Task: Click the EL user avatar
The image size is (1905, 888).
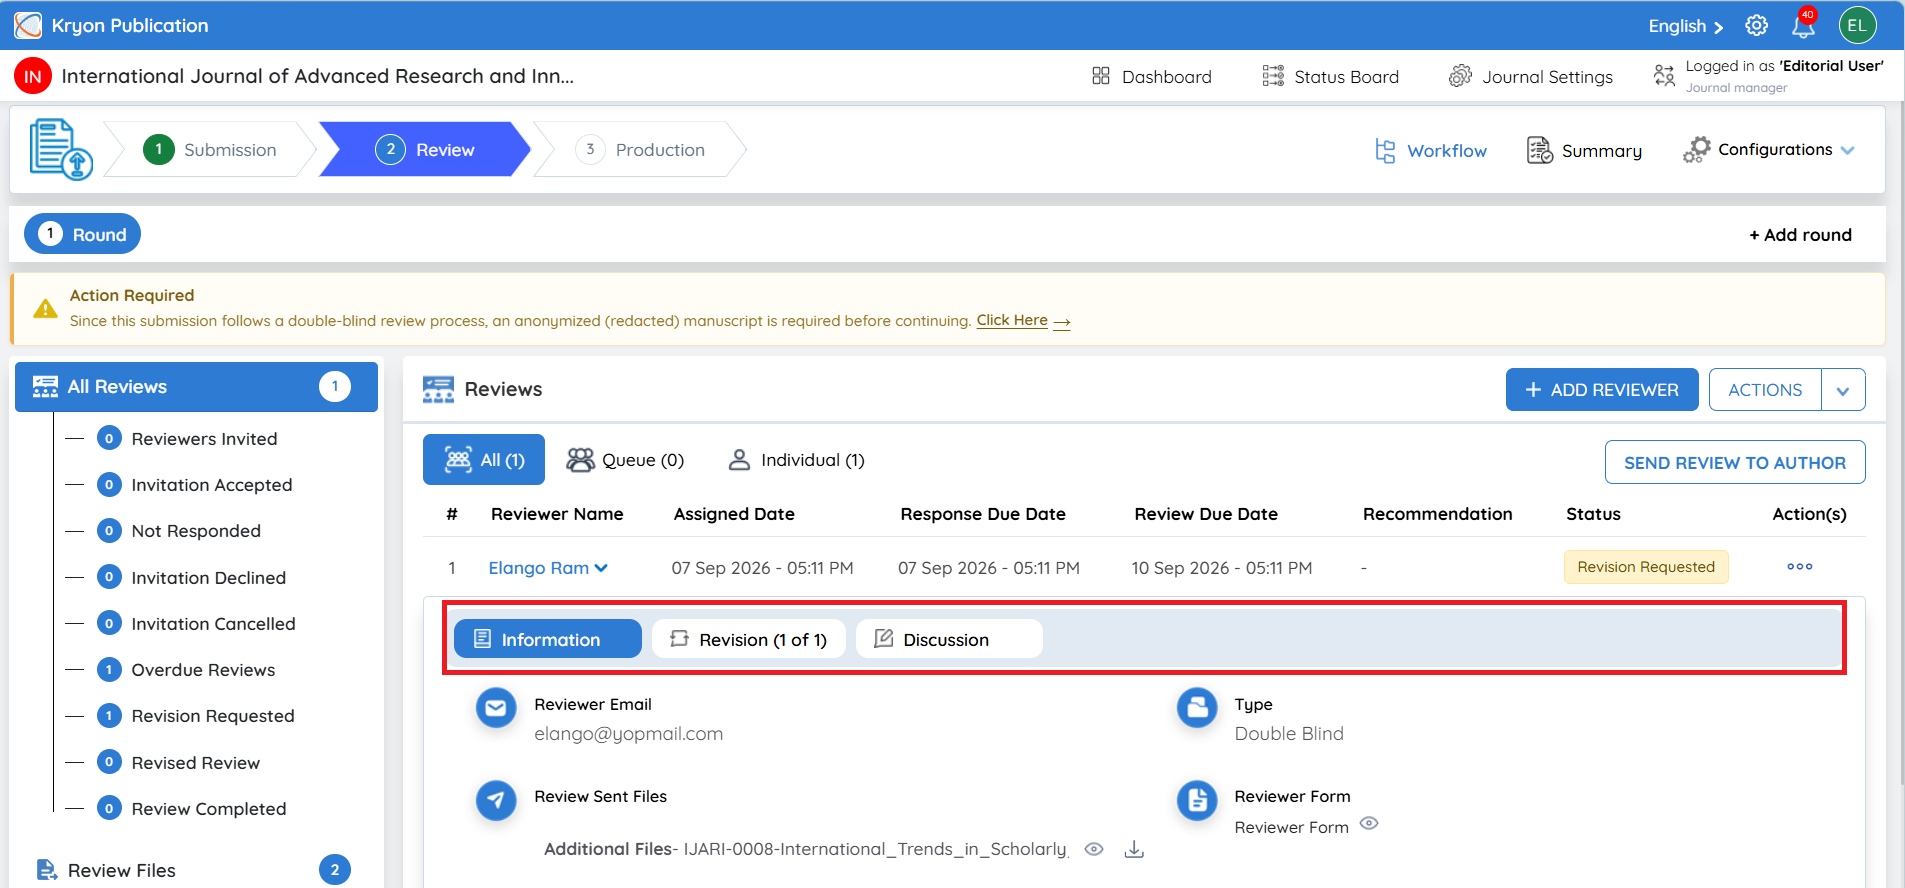Action: (1857, 25)
